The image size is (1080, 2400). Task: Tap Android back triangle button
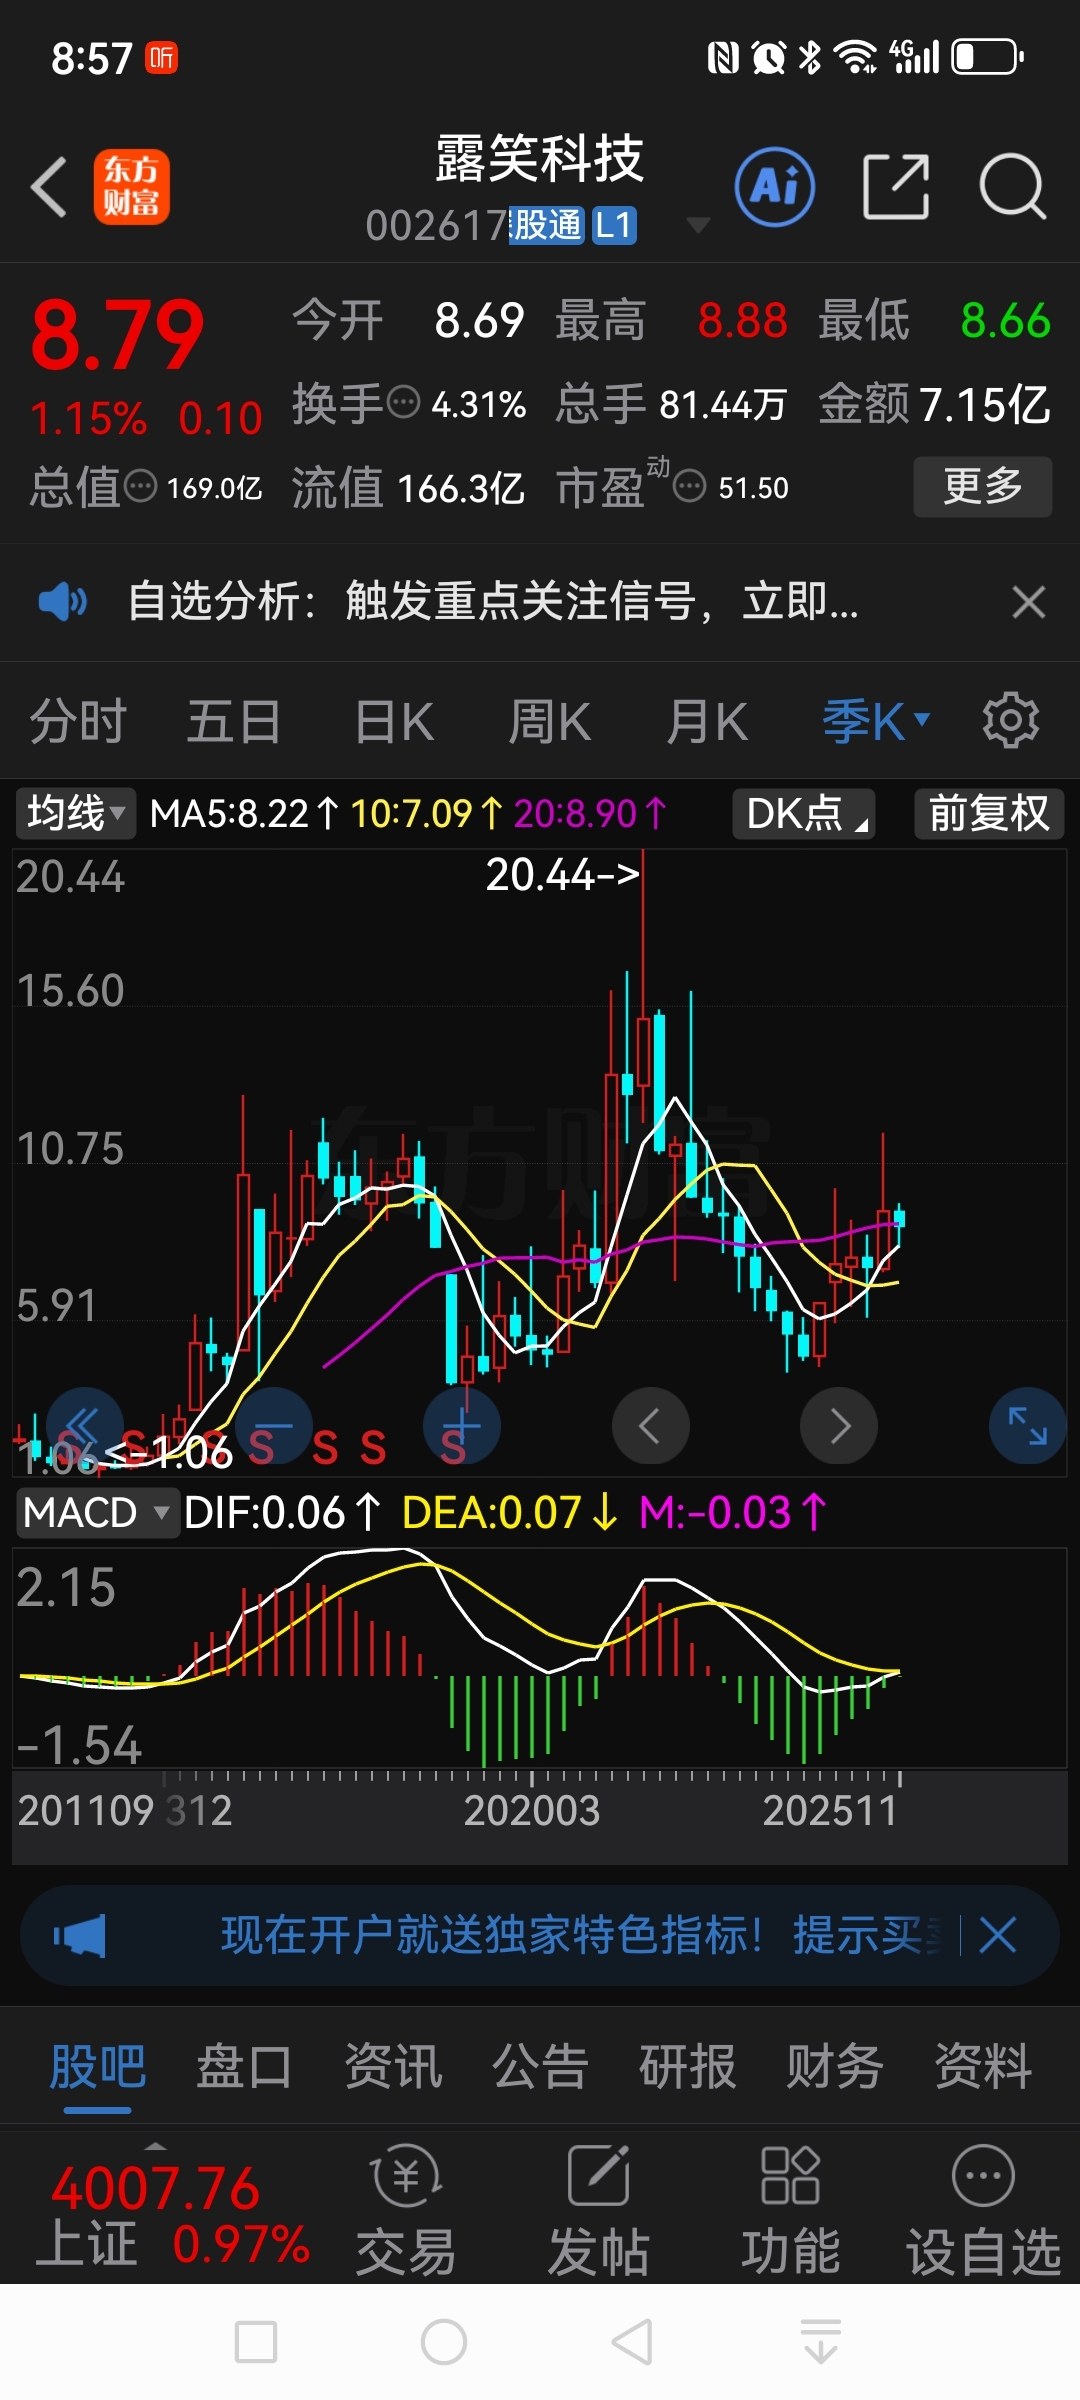point(632,2342)
